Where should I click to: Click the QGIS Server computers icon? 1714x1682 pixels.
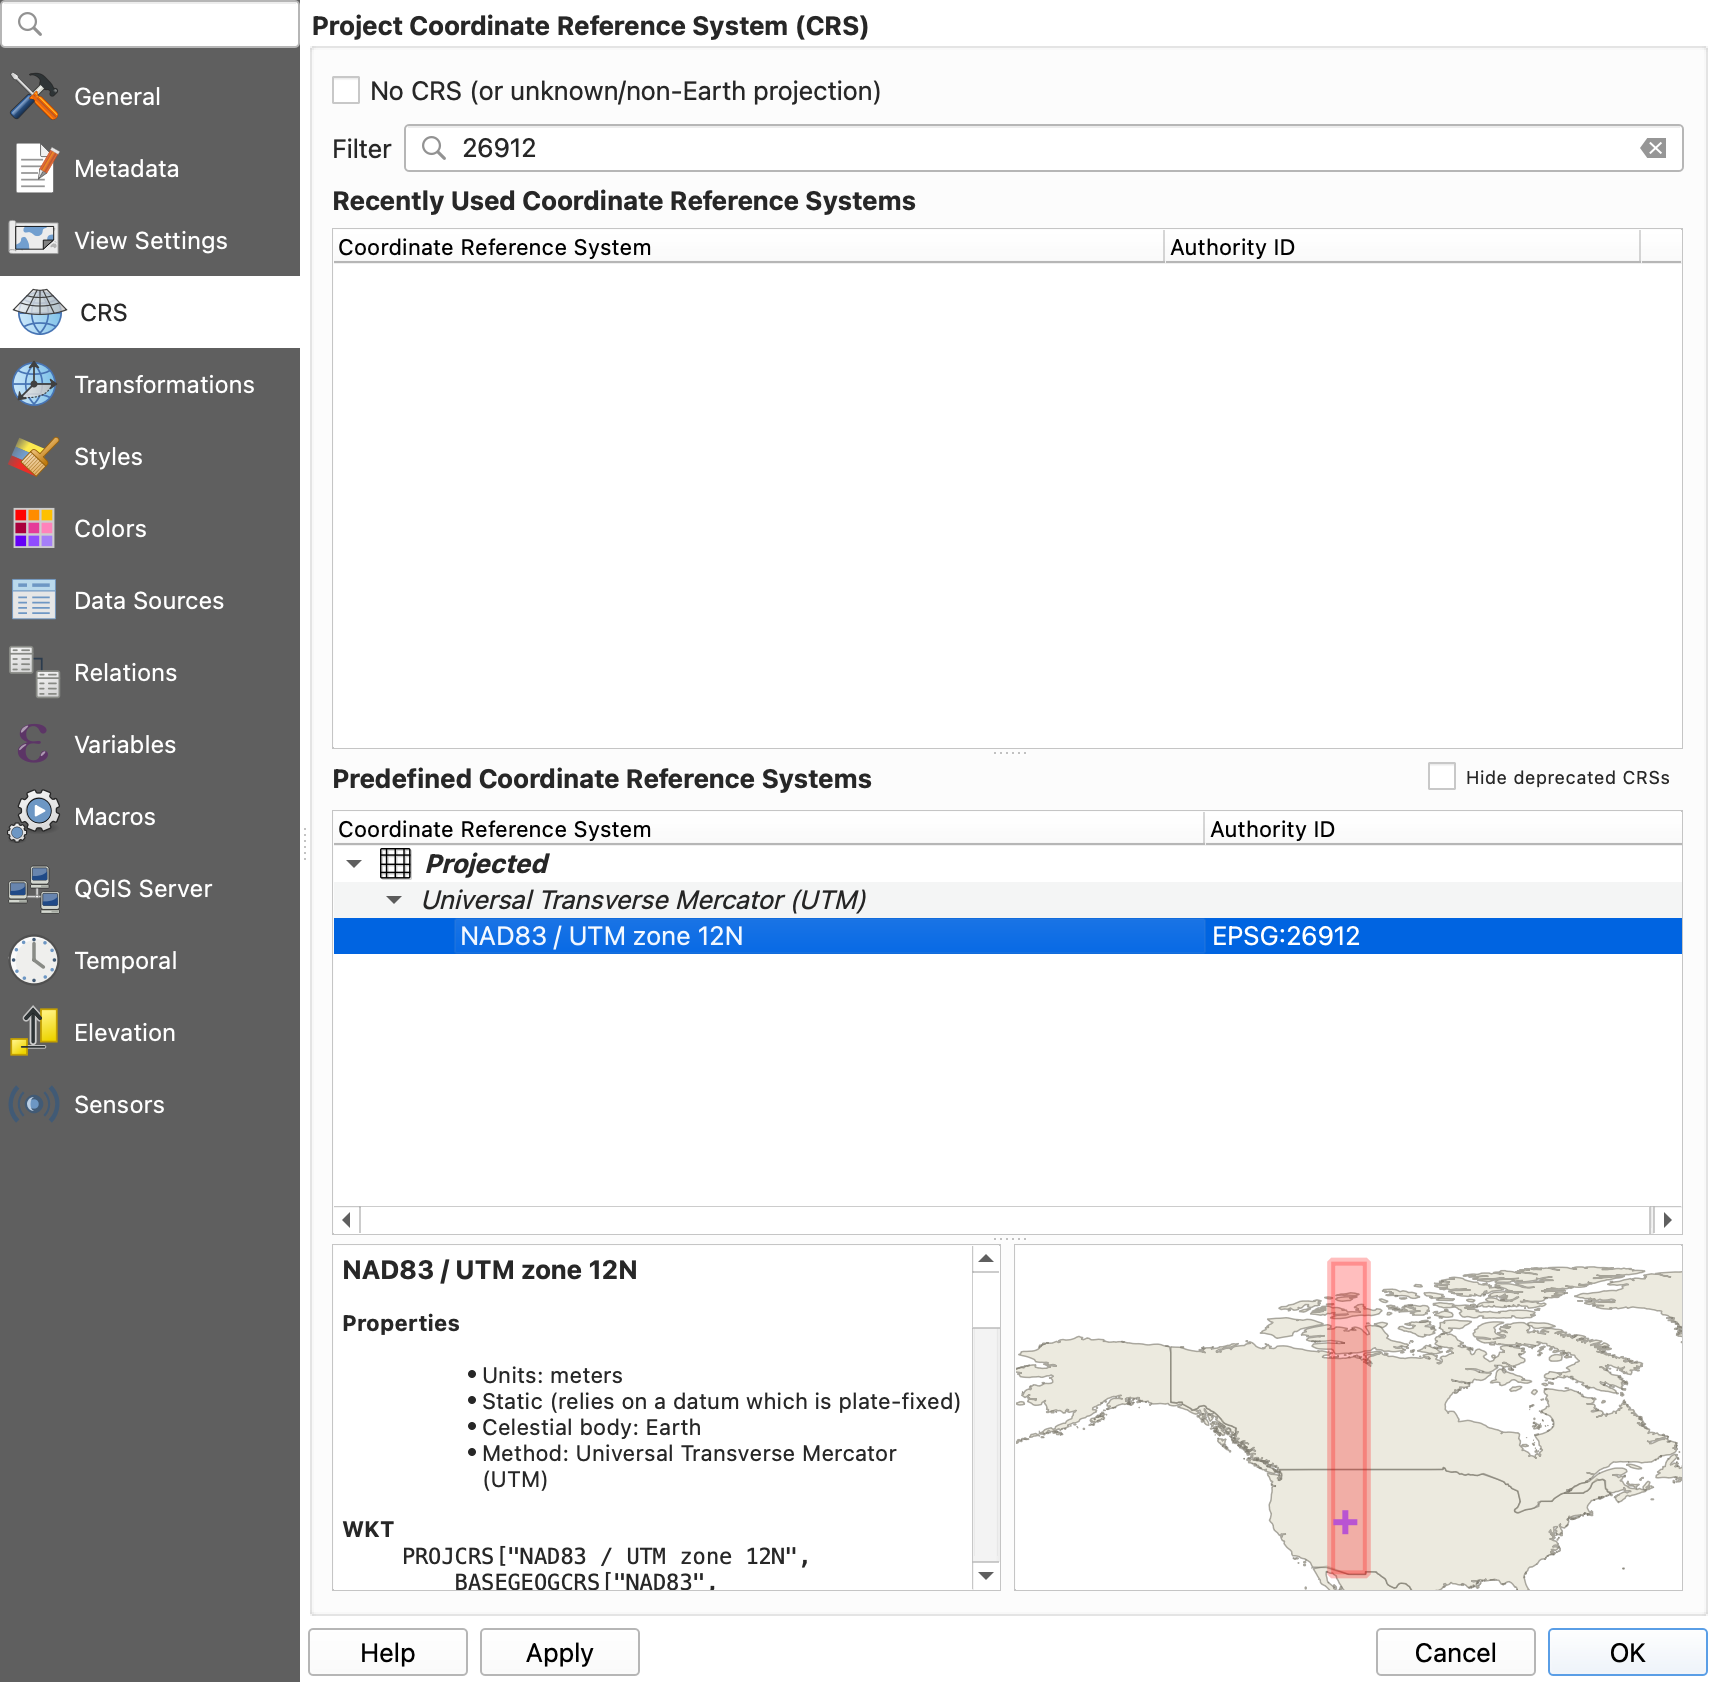pos(34,888)
